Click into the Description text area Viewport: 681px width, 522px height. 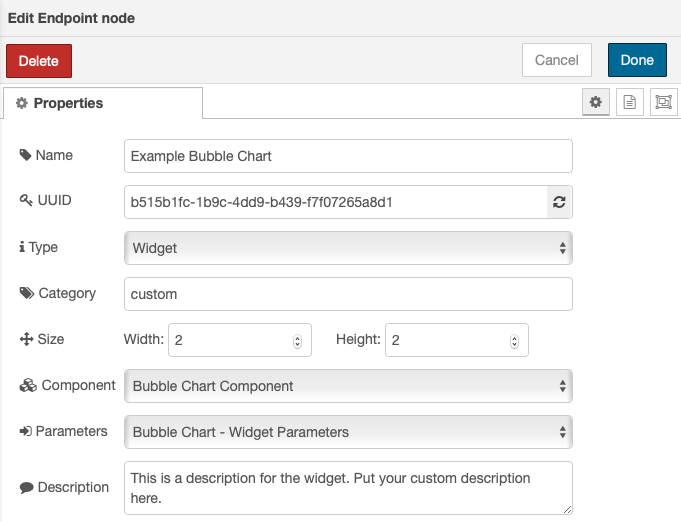348,488
